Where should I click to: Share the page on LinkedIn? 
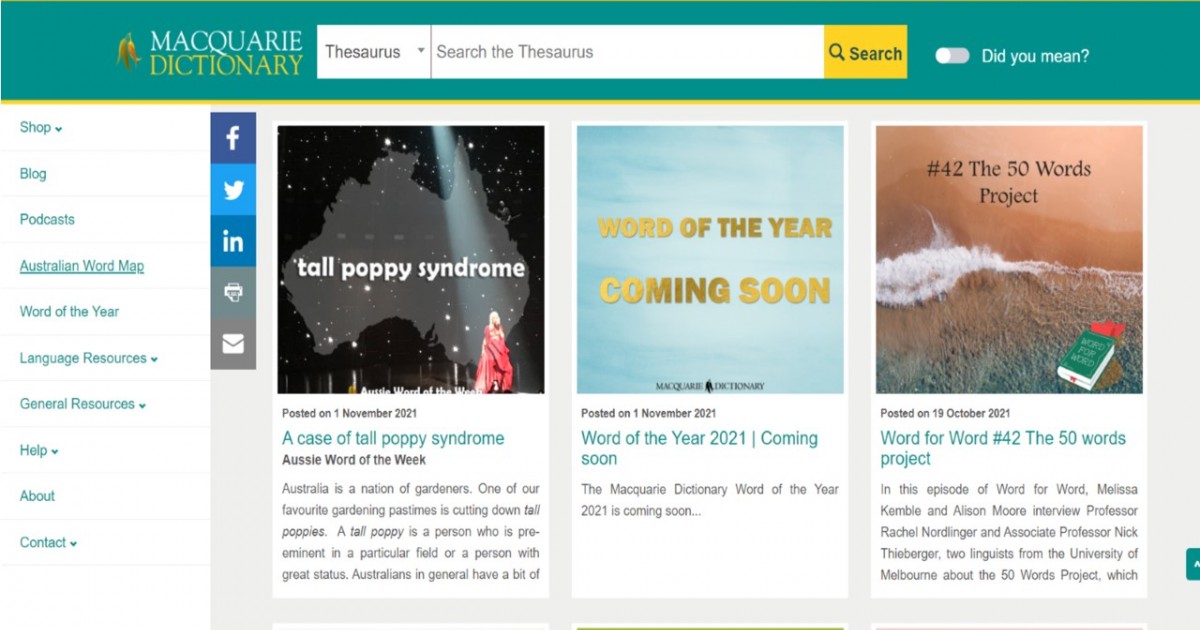(x=233, y=241)
